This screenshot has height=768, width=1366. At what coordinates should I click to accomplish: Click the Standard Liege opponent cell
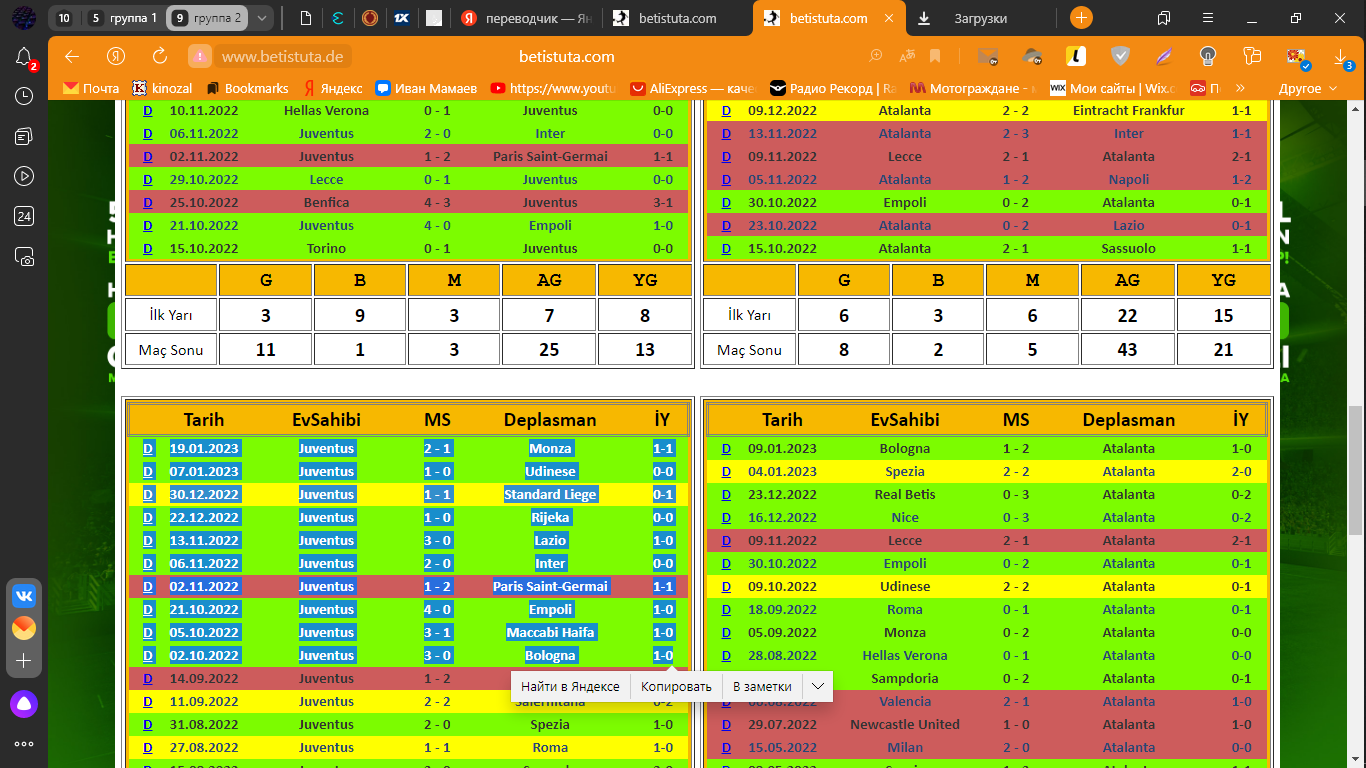click(x=550, y=494)
